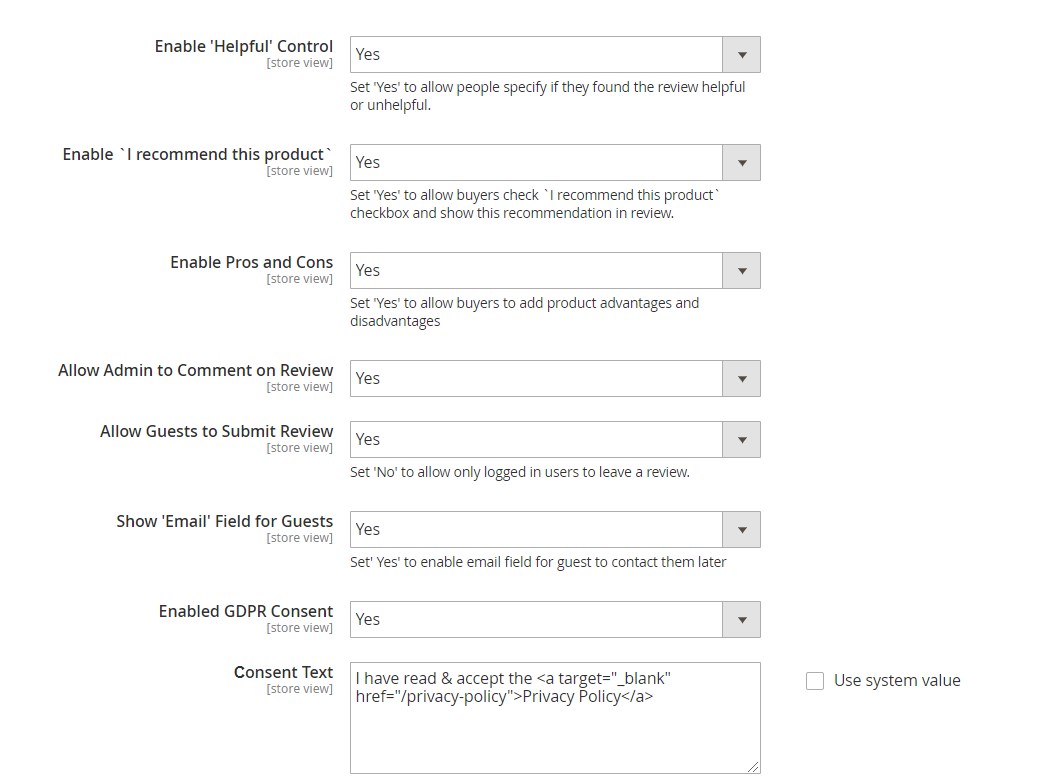Open Allow Guests to Submit Review dropdown

pos(555,439)
